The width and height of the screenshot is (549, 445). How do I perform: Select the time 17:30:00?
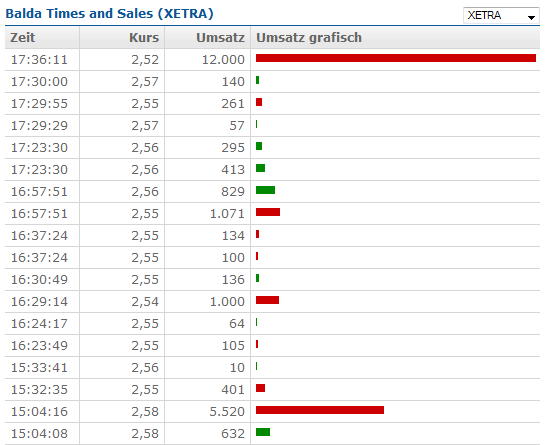pyautogui.click(x=39, y=82)
